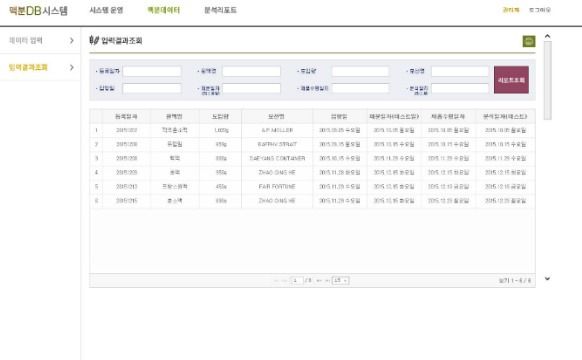Sort by the 도입량 column header
This screenshot has width=582, height=360.
220,117
